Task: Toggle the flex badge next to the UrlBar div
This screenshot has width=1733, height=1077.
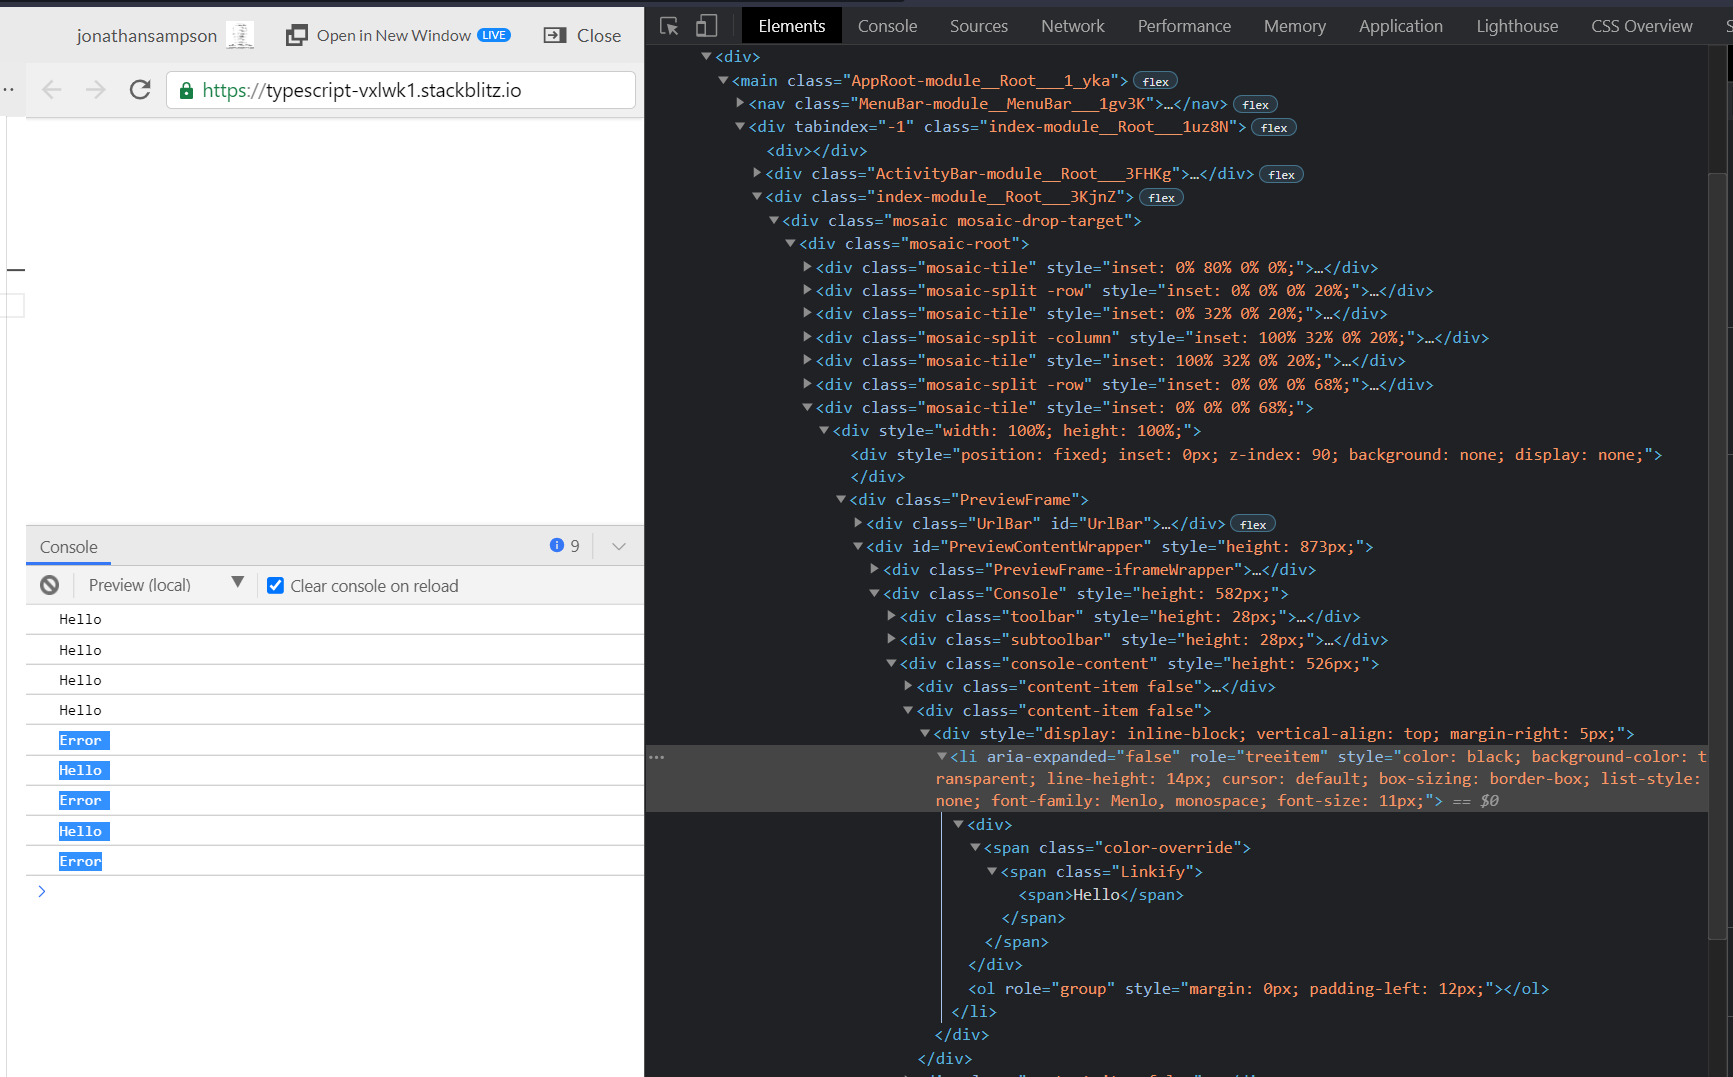Action: 1252,523
